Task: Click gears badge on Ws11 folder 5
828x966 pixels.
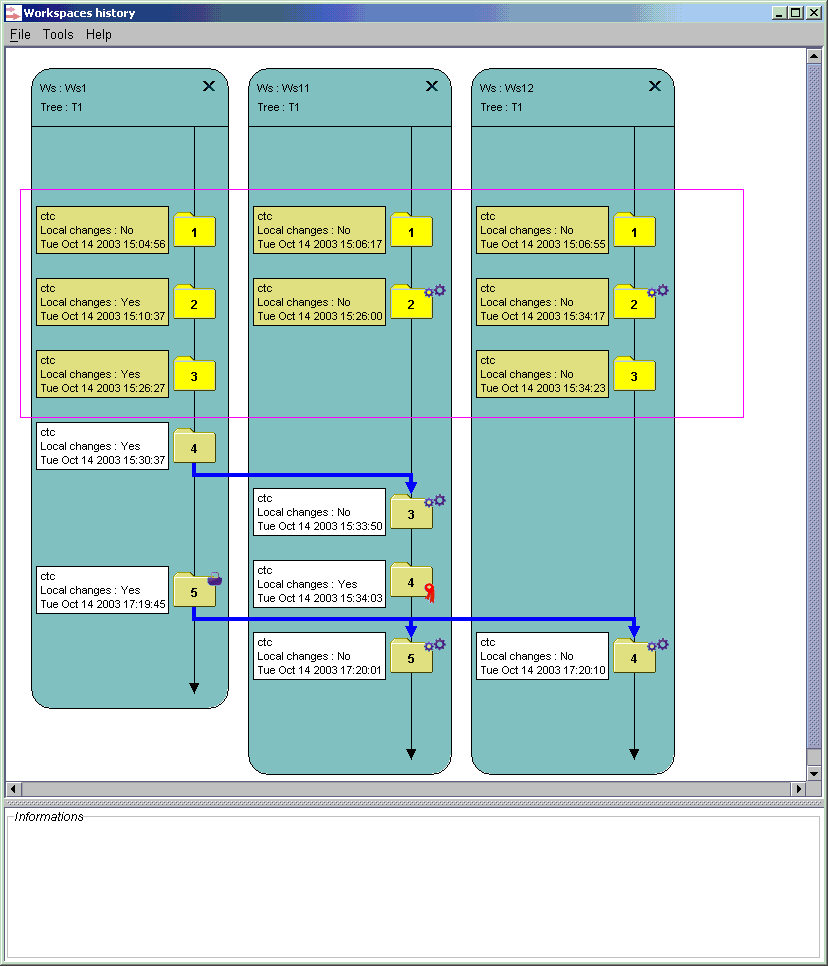Action: coord(435,644)
